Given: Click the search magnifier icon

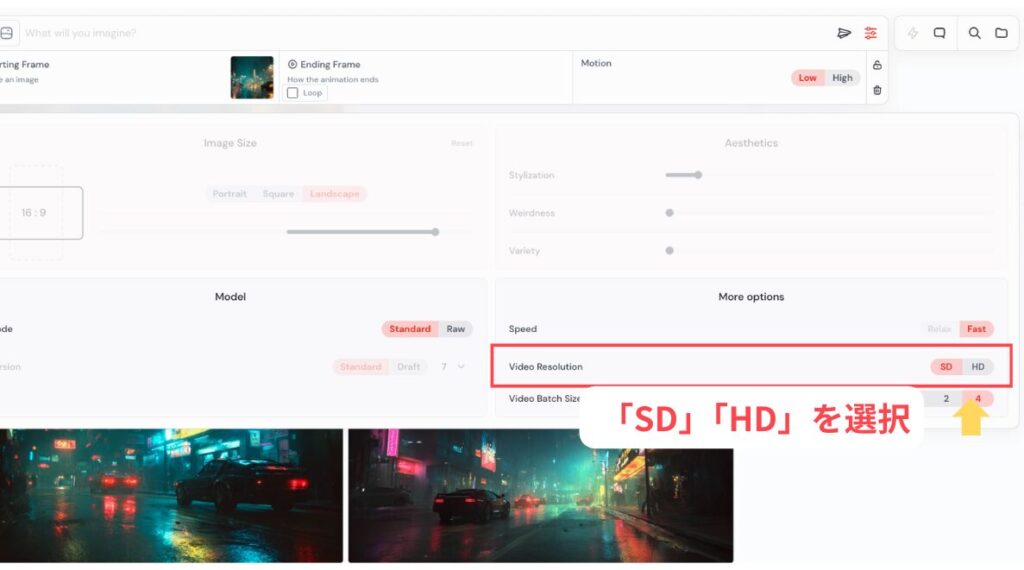Looking at the screenshot, I should pyautogui.click(x=975, y=33).
